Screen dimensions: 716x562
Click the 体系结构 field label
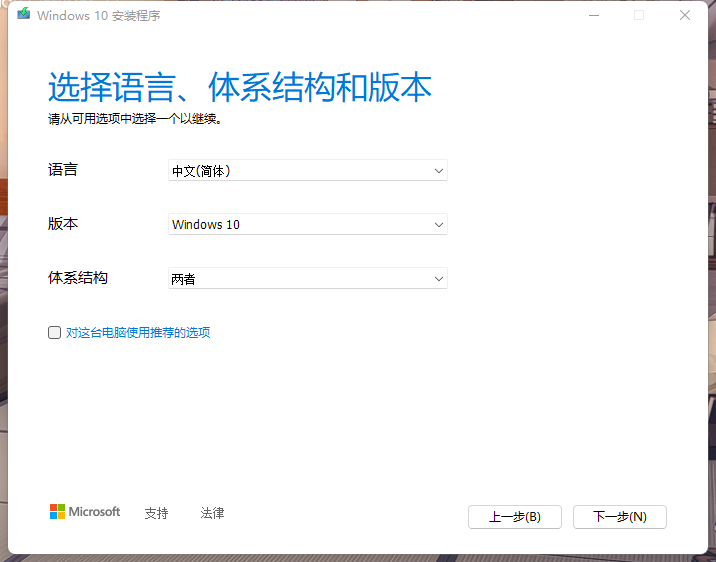pos(78,278)
